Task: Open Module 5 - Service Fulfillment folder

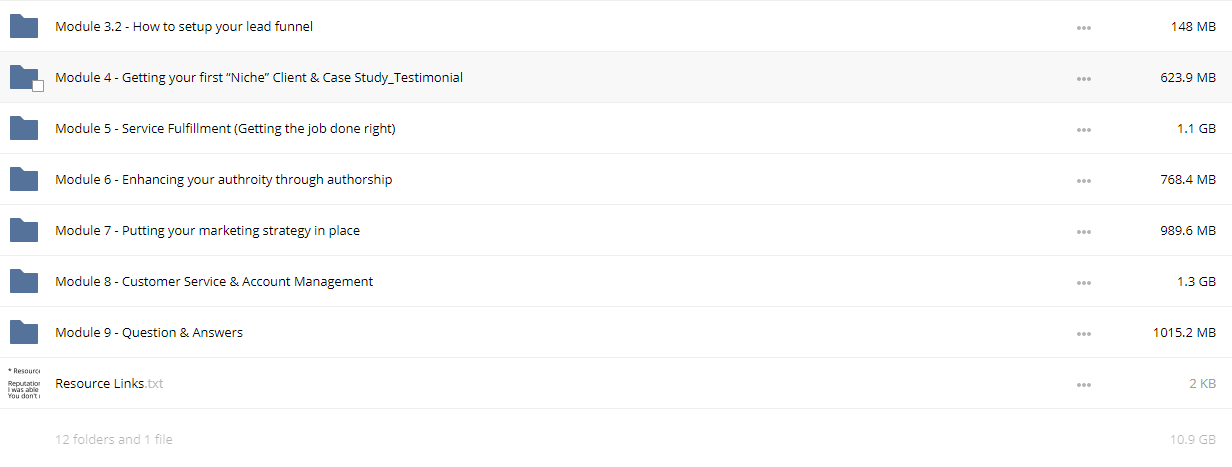Action: (225, 129)
